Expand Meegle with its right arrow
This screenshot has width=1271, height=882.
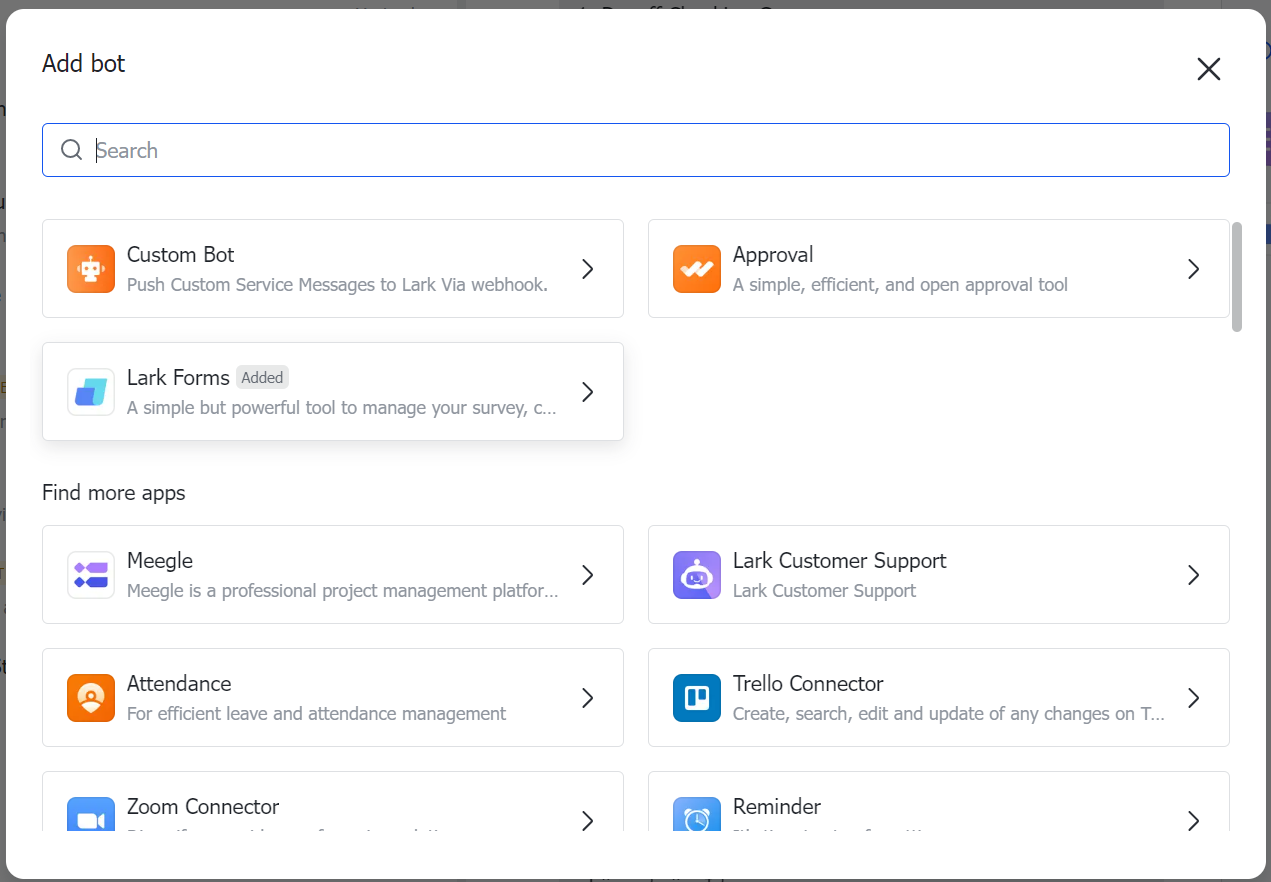(x=588, y=575)
